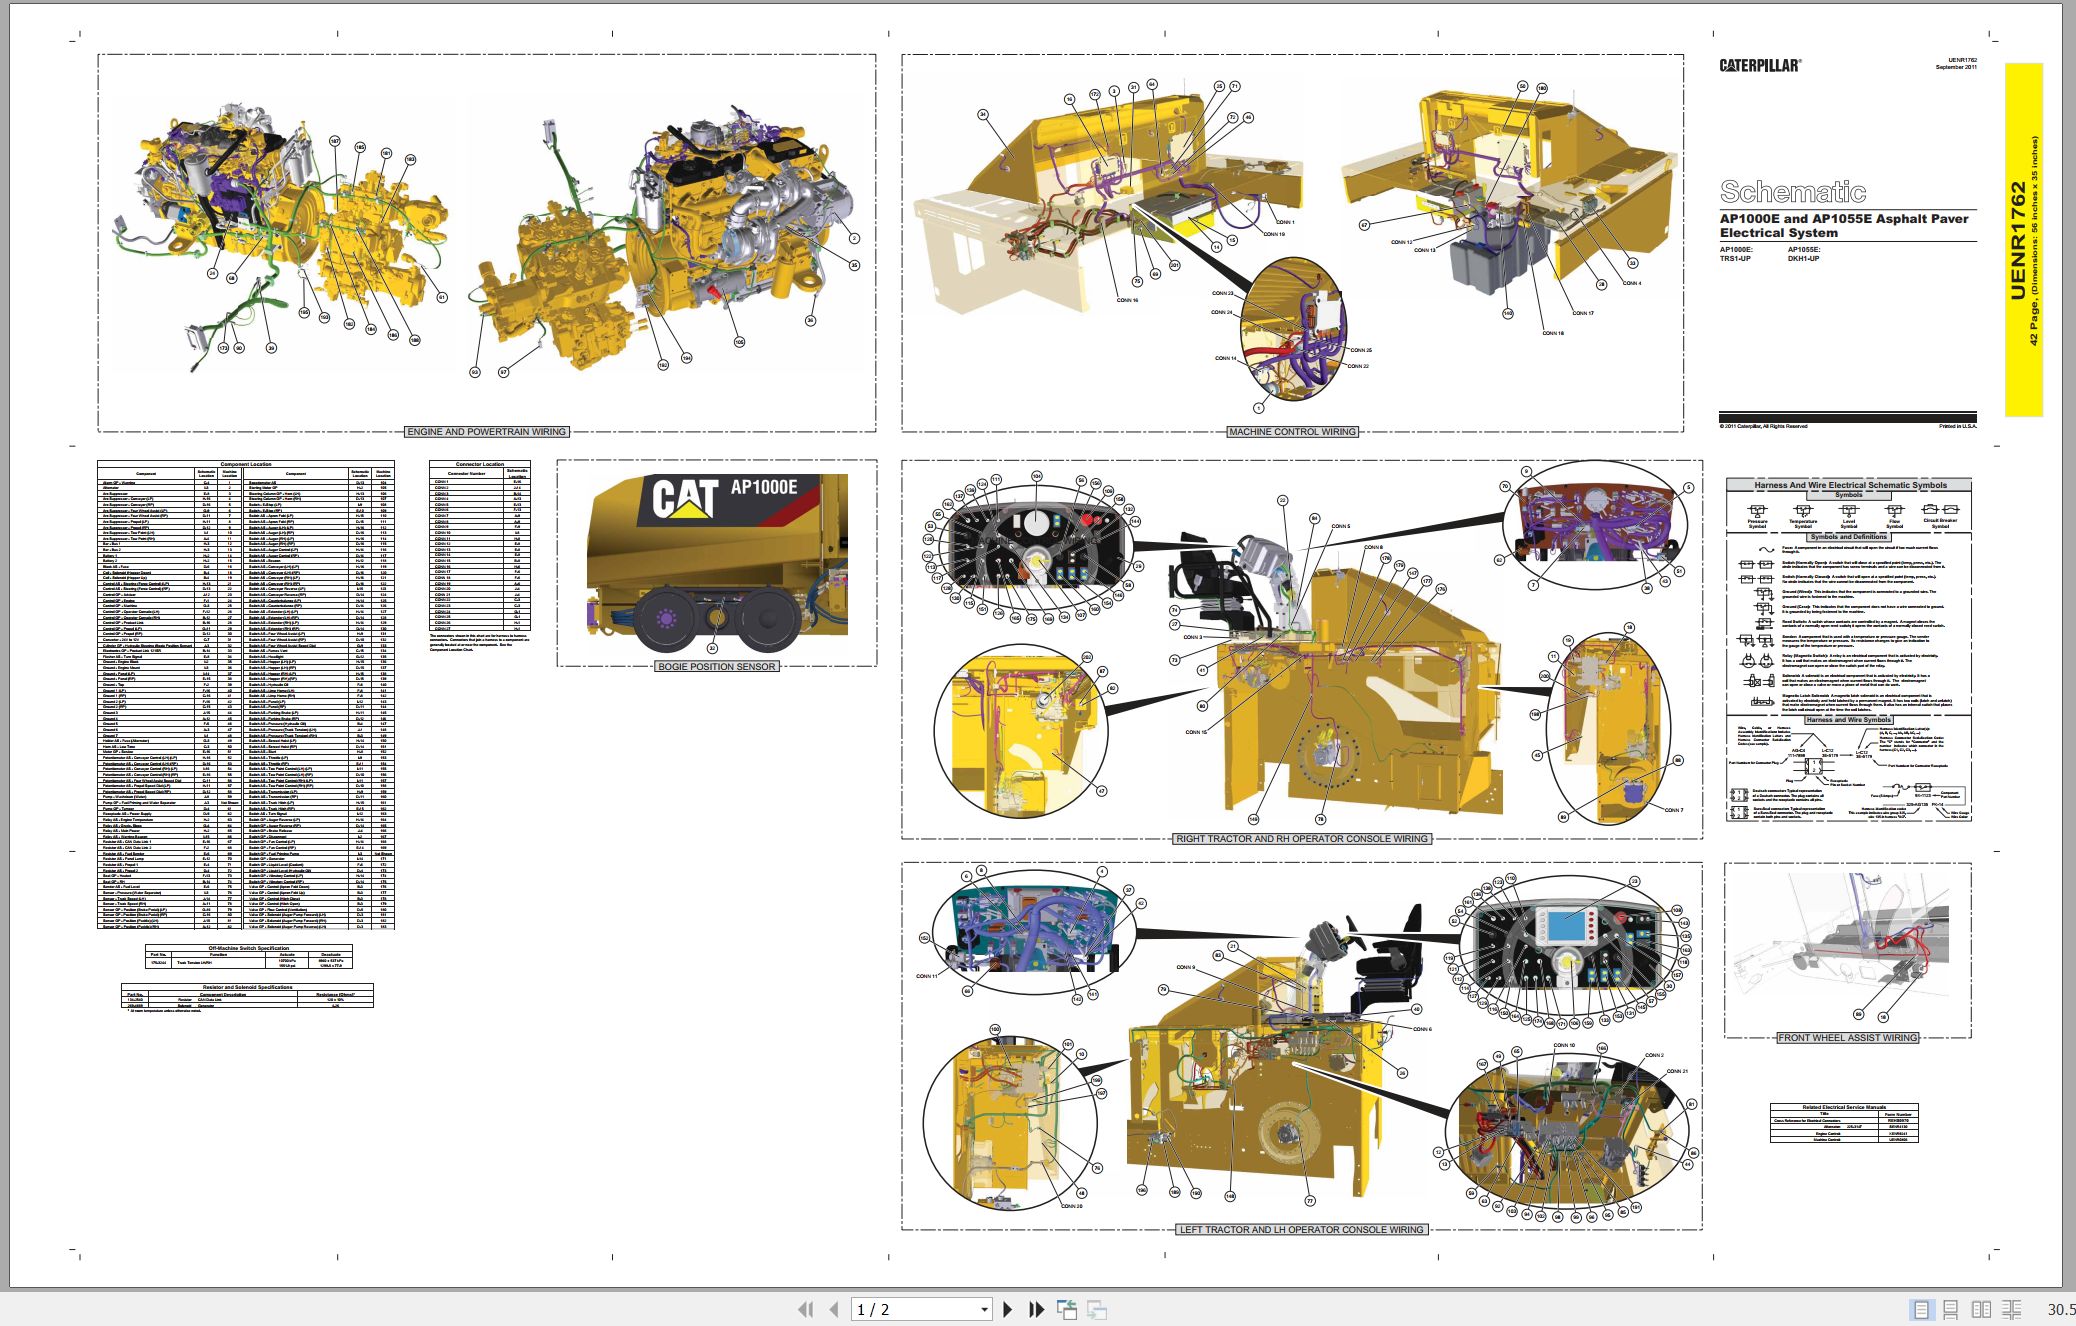Image resolution: width=2076 pixels, height=1326 pixels.
Task: Click the Circuit Breaker Symbol in legend
Action: point(1939,515)
